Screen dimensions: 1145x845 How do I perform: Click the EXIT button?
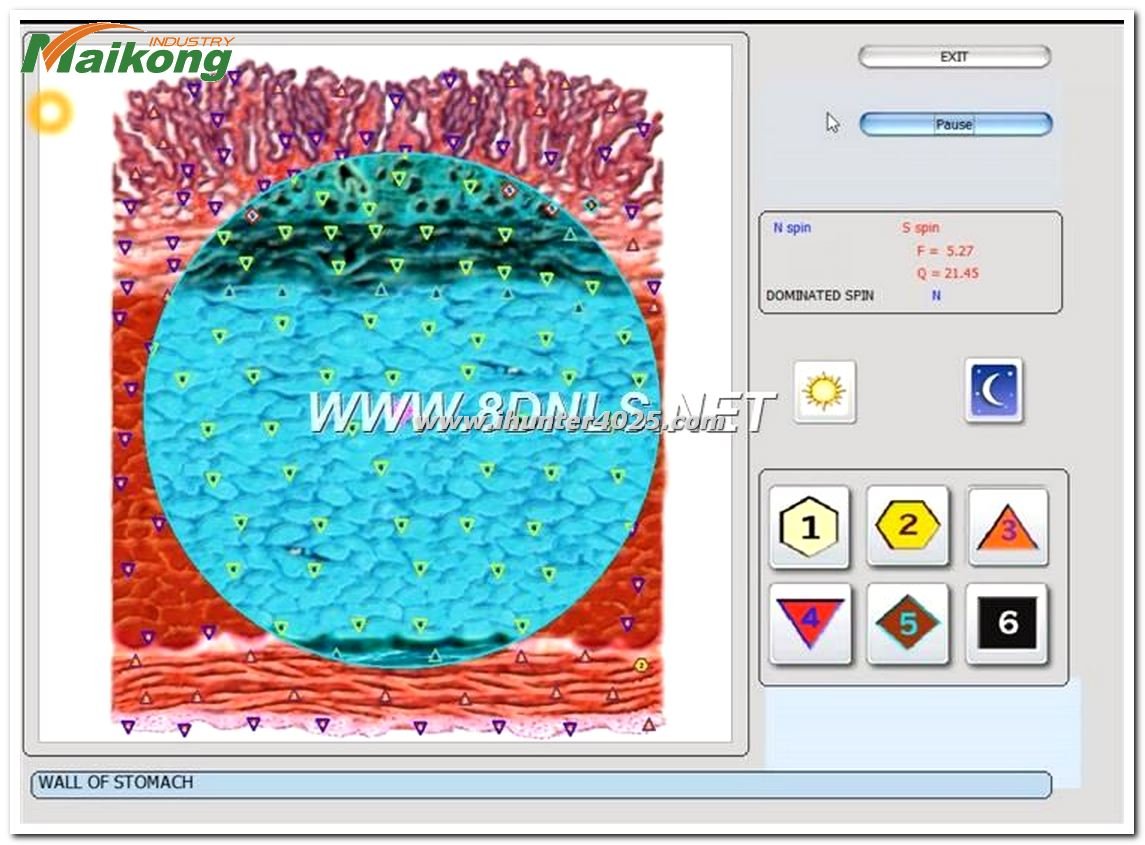click(x=954, y=57)
